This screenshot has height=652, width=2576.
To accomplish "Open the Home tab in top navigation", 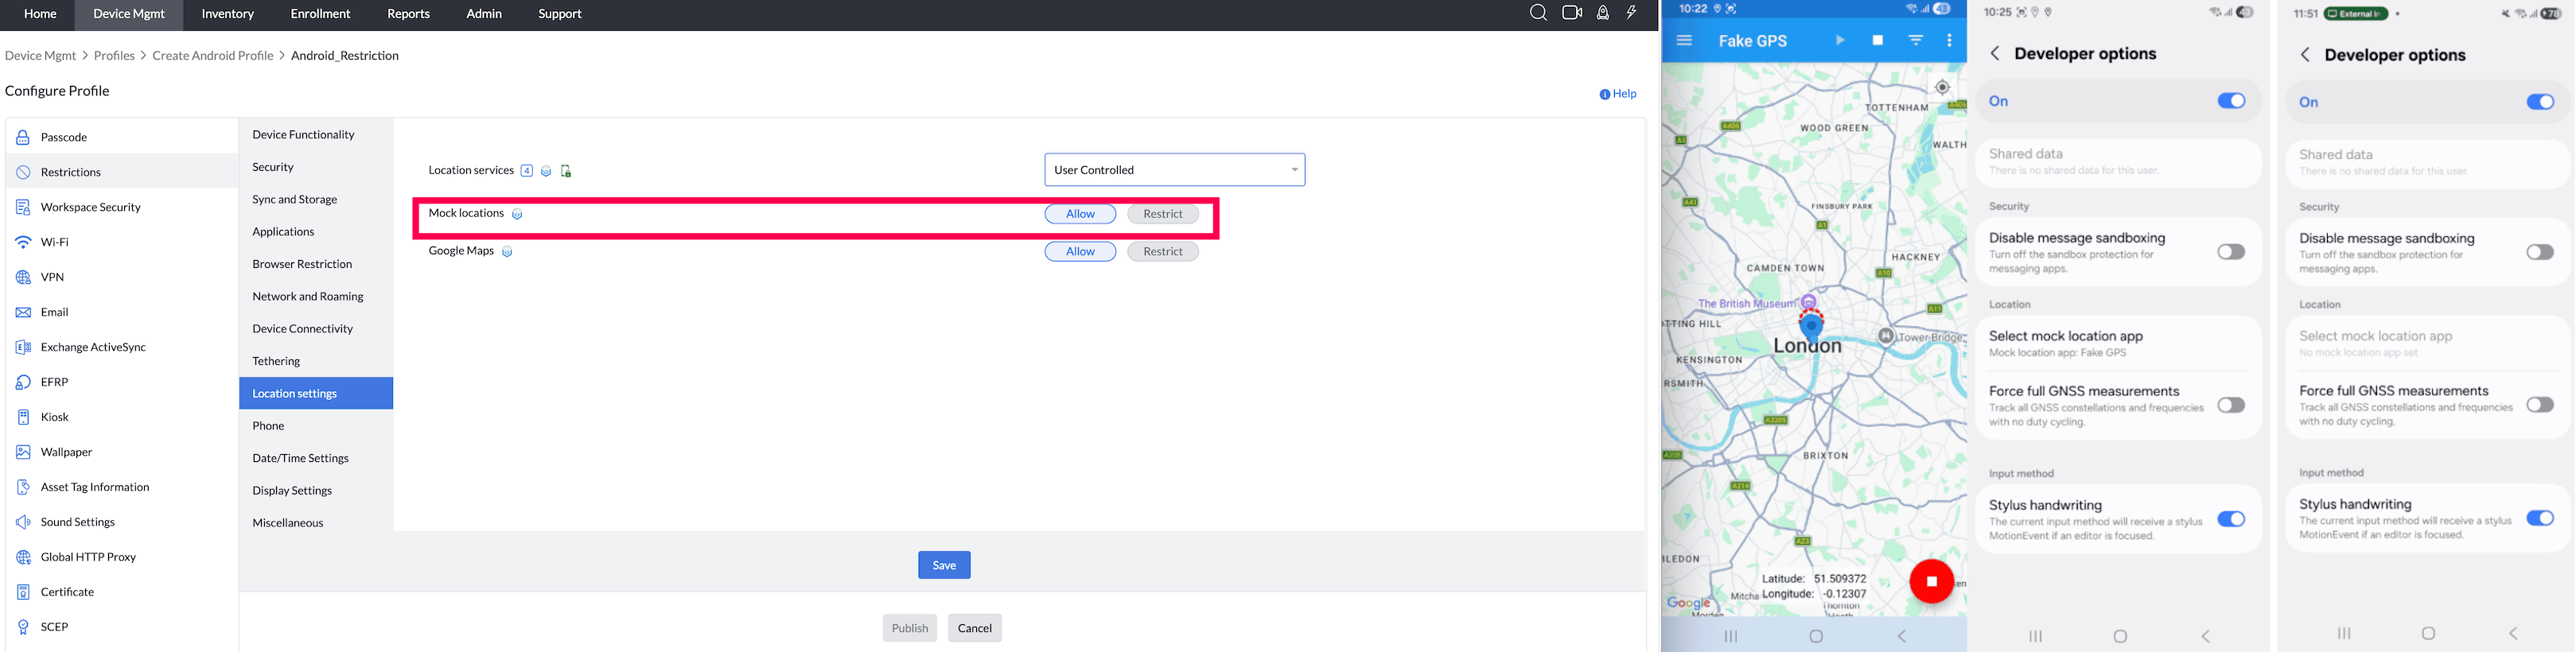I will coord(40,14).
